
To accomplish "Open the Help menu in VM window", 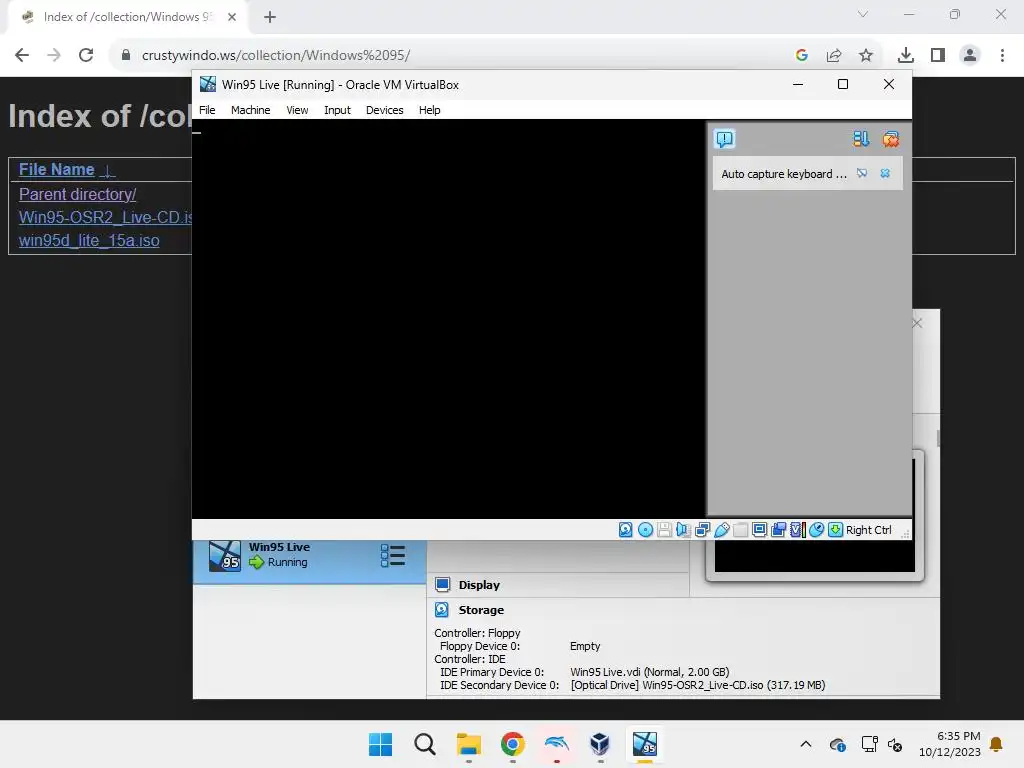I will click(429, 110).
